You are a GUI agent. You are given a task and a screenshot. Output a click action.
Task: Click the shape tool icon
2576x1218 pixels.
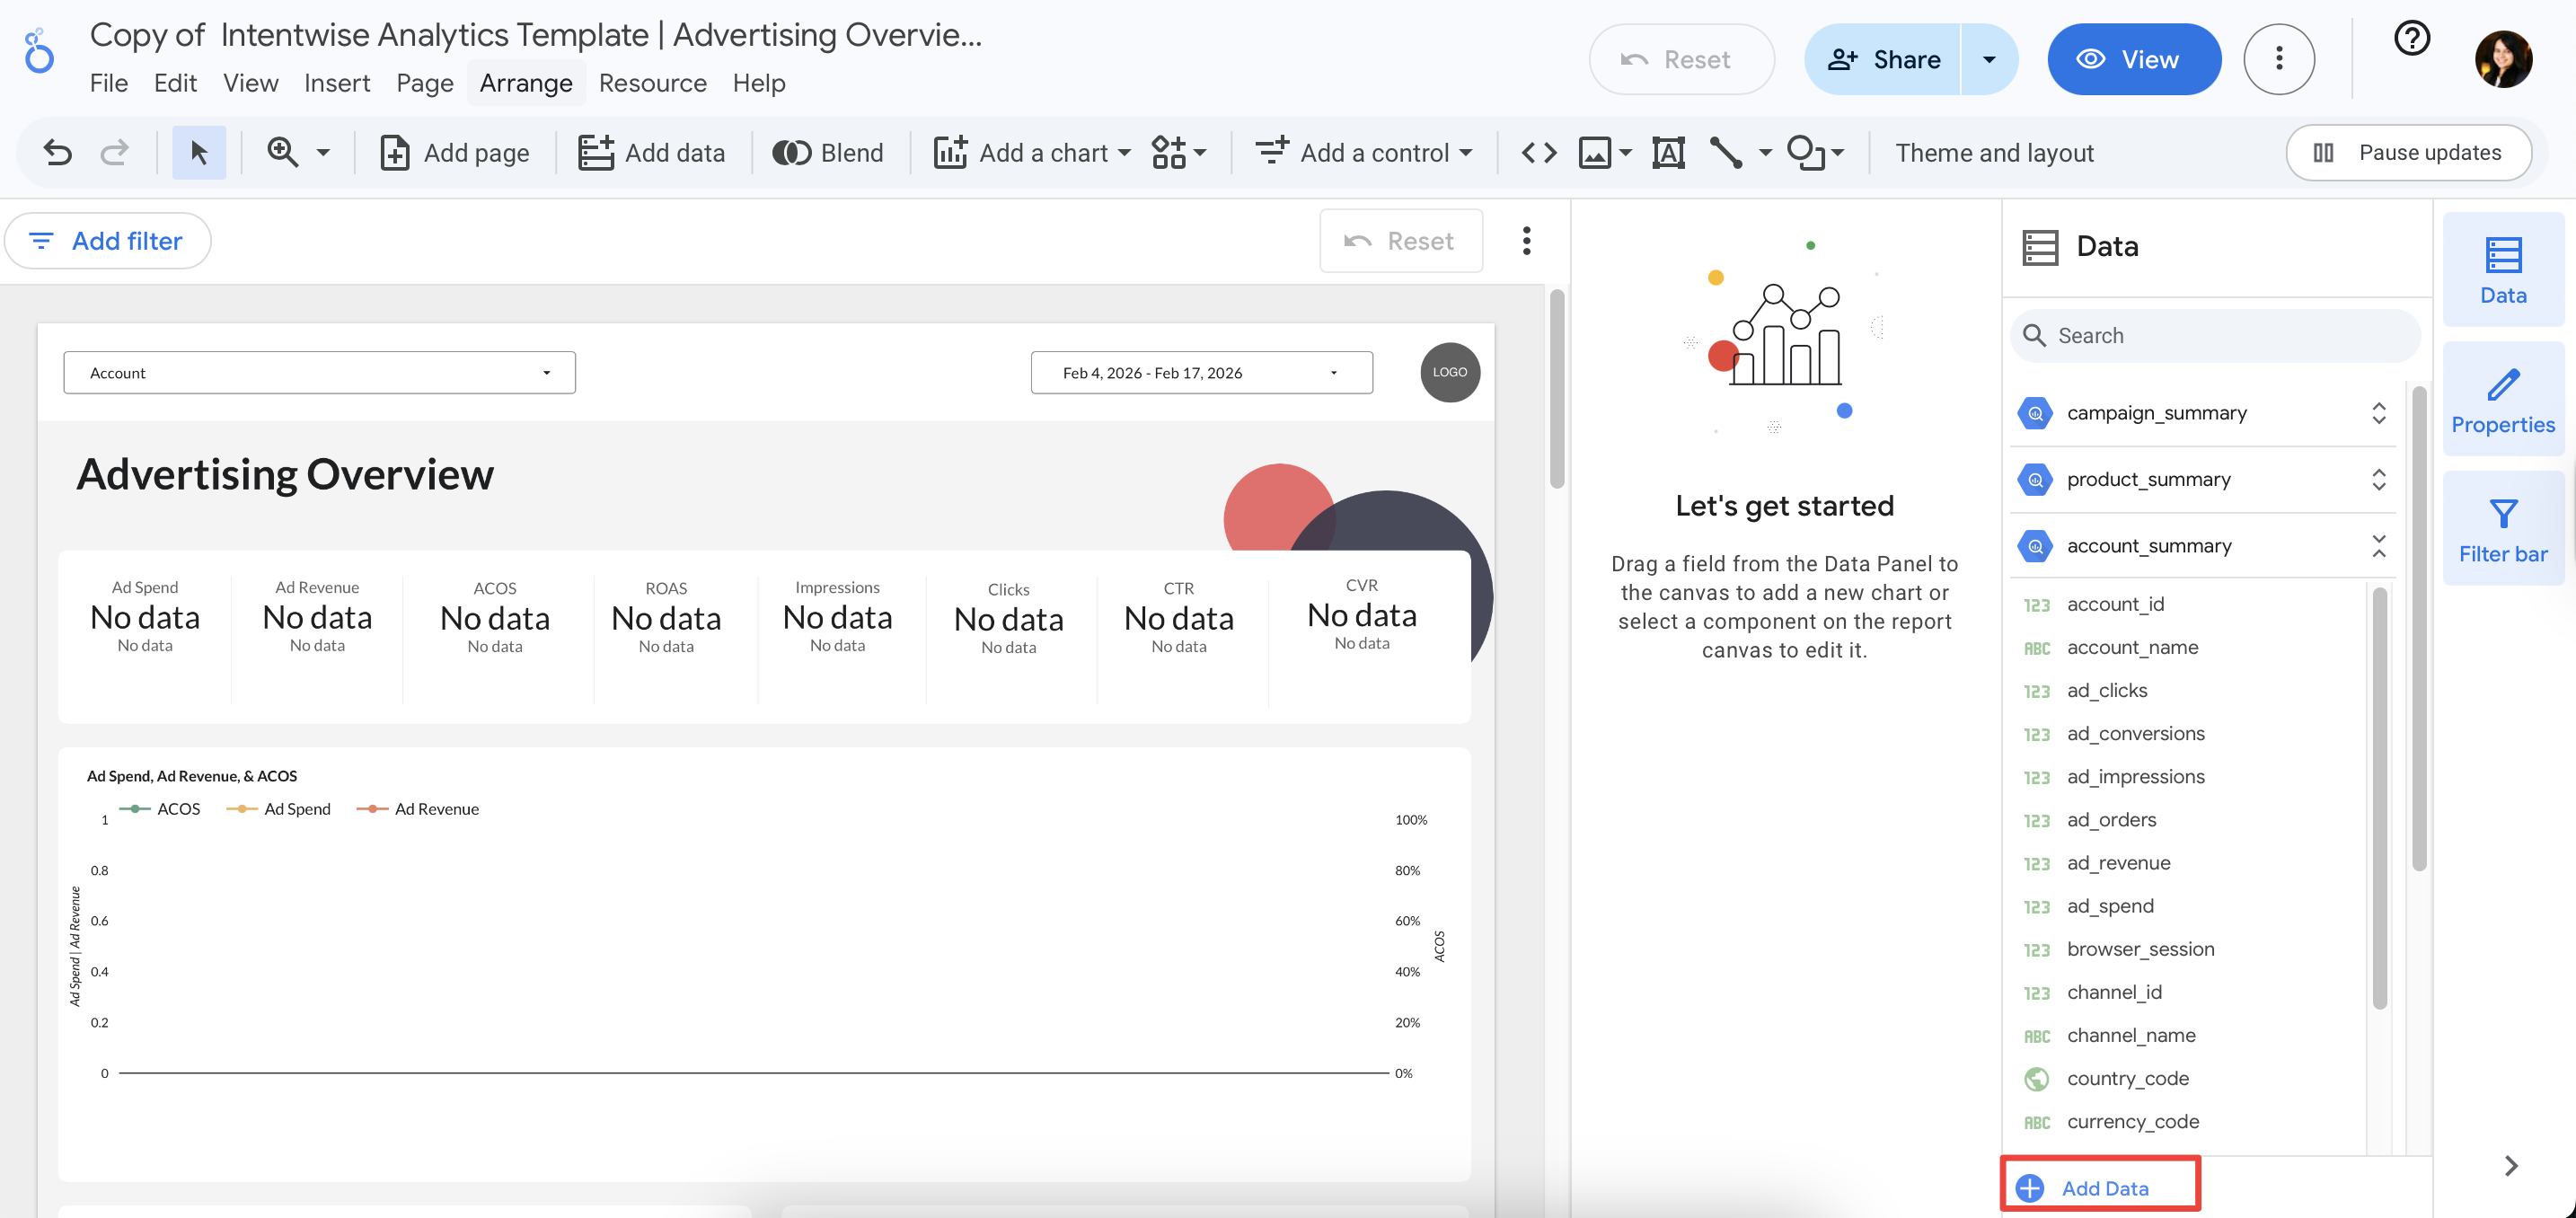[1805, 153]
